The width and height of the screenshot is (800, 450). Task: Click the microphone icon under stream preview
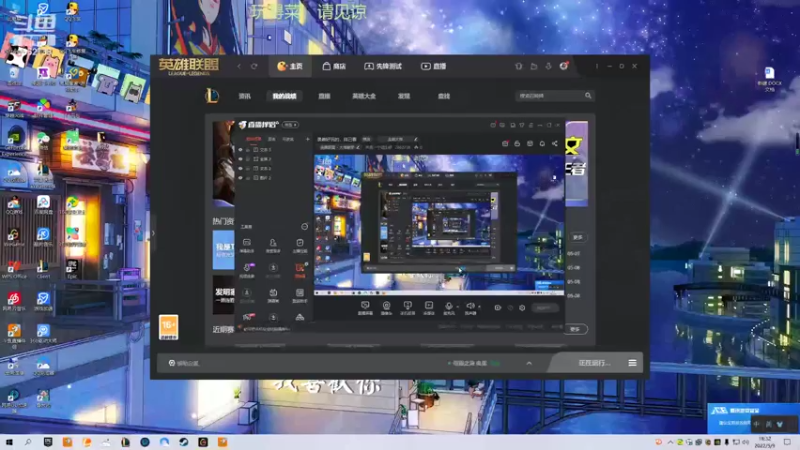coord(448,306)
